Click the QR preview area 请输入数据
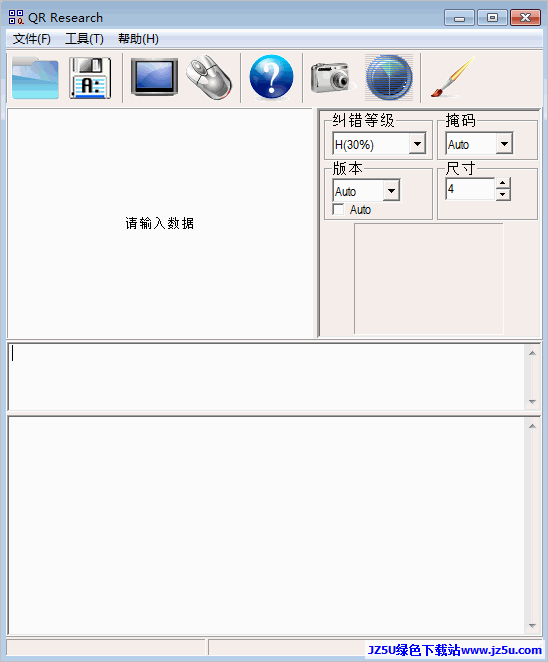The image size is (548, 662). [160, 223]
